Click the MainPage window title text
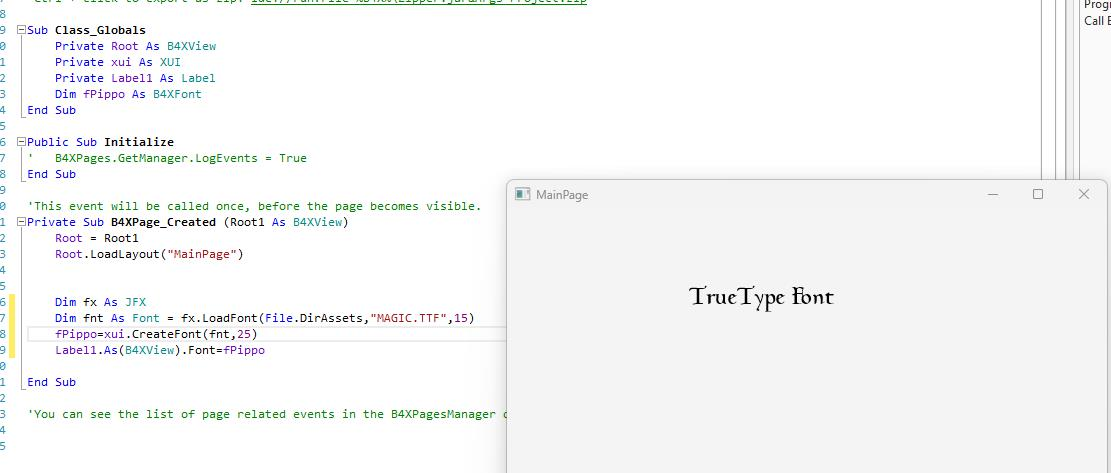The image size is (1111, 473). coord(562,195)
